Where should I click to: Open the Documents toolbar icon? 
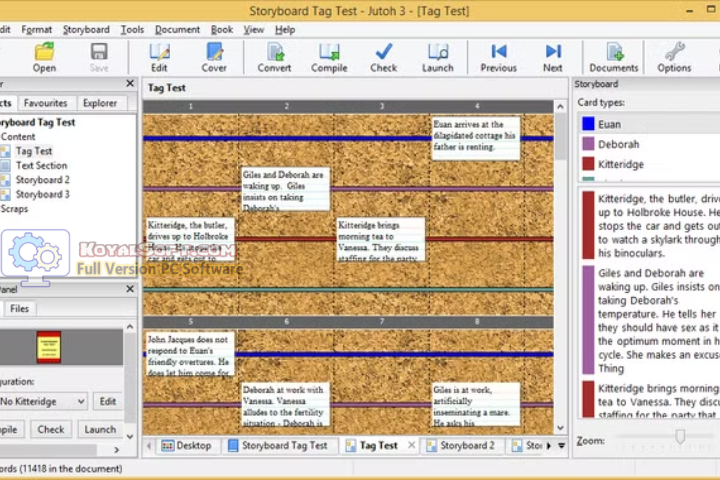tap(613, 57)
